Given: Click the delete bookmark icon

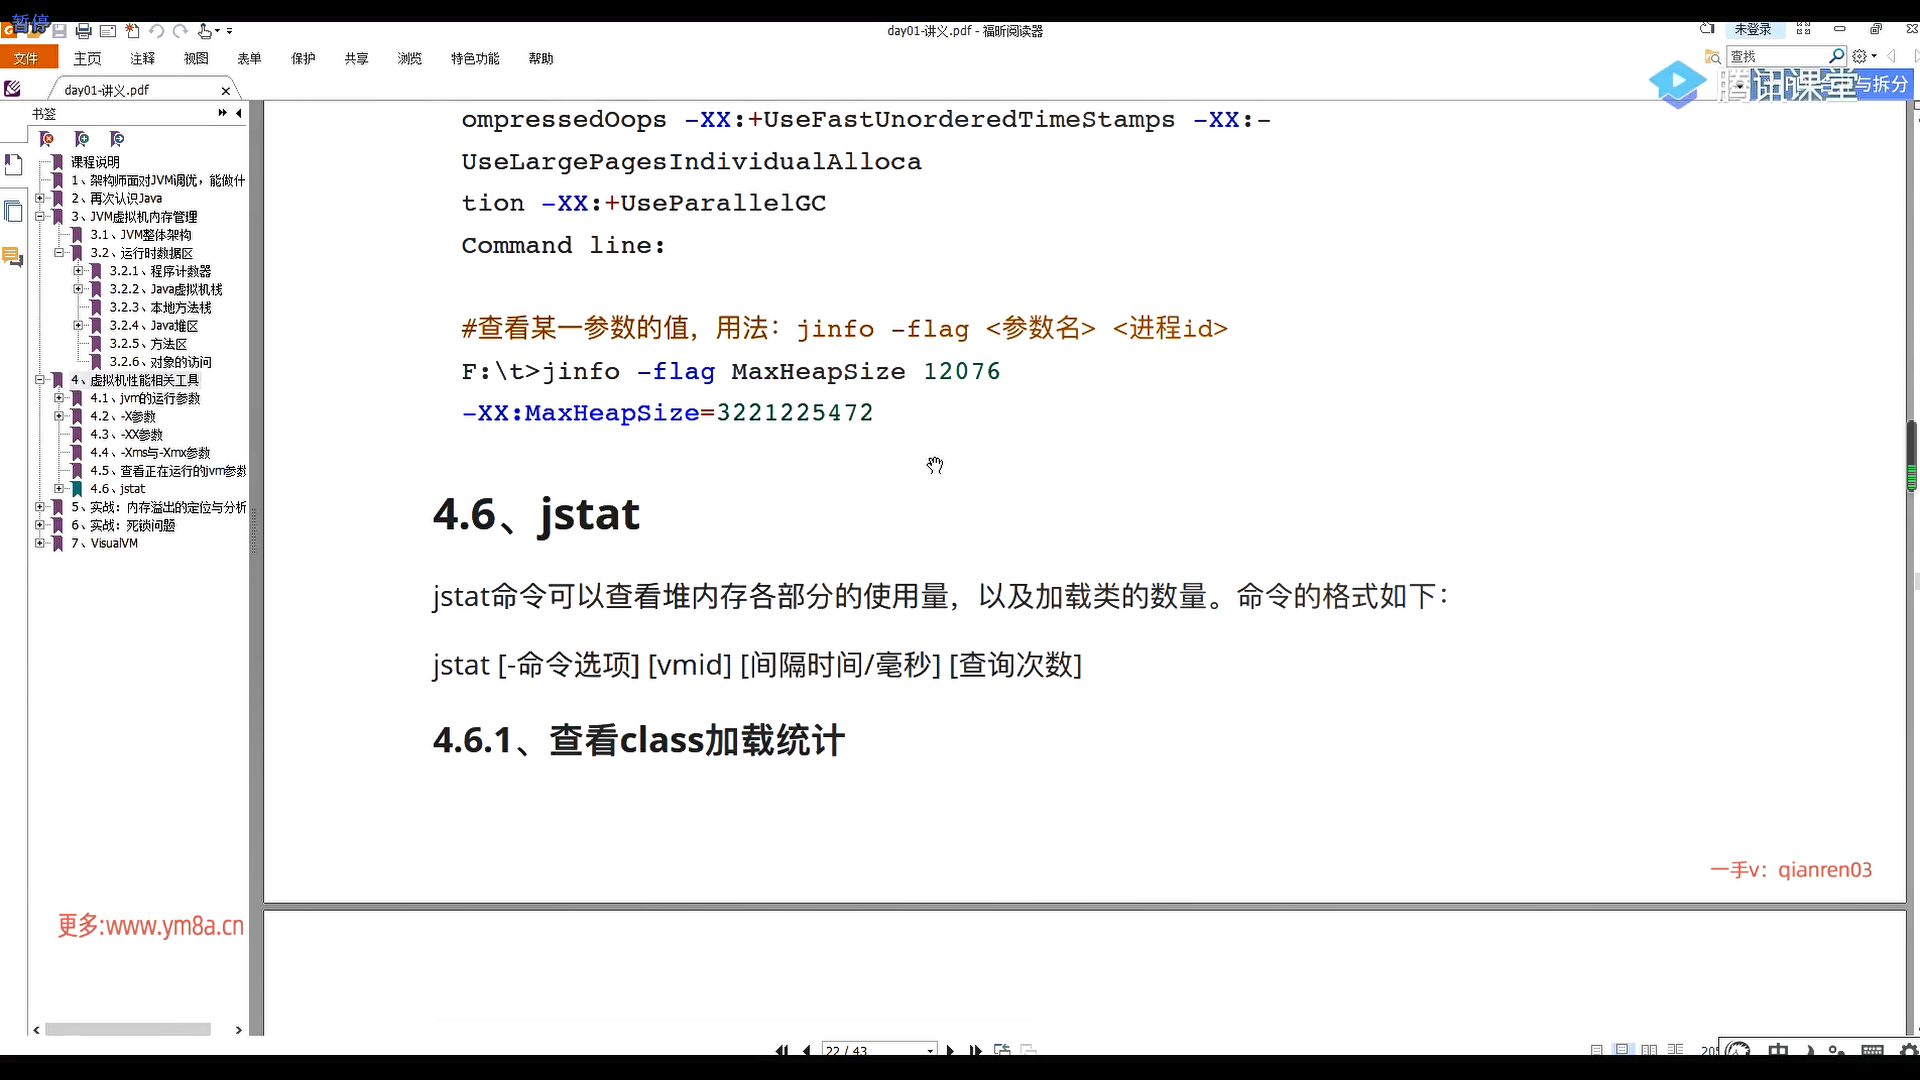Looking at the screenshot, I should pos(46,139).
